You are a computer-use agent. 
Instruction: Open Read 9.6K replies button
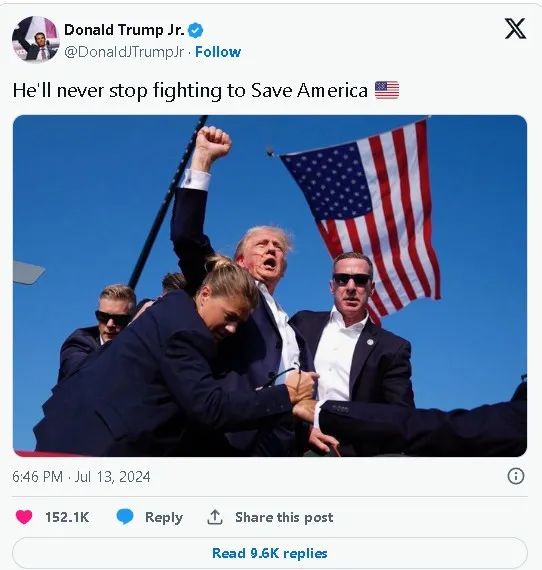[270, 553]
